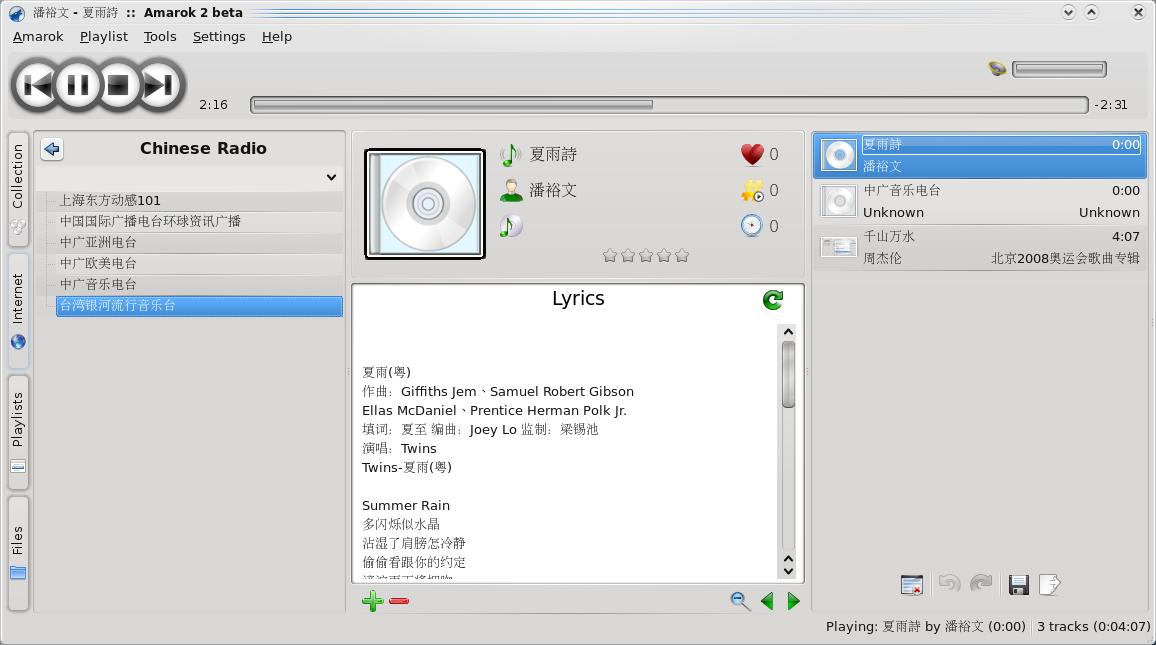
Task: Click the previous track button
Action: click(36, 86)
